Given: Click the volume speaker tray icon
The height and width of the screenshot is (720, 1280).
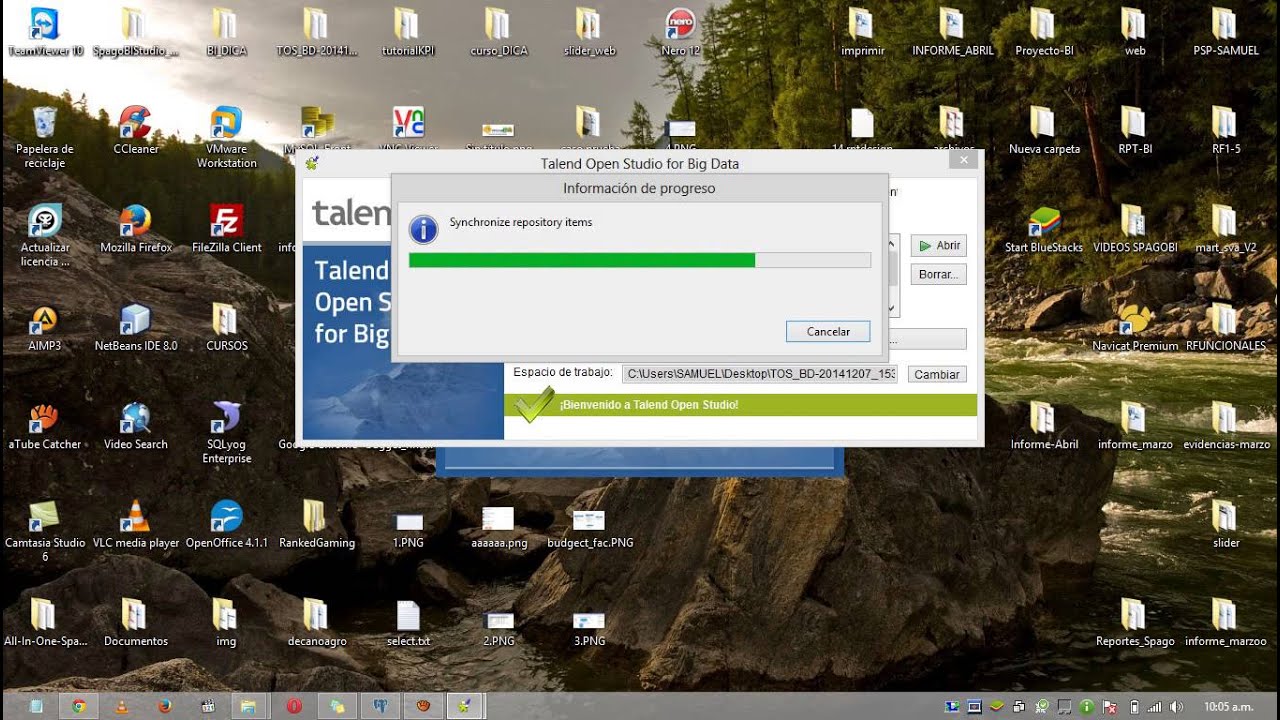Looking at the screenshot, I should pos(1176,706).
